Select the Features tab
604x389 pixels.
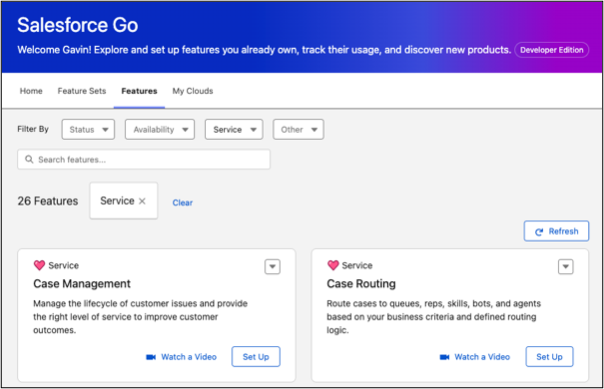point(139,91)
